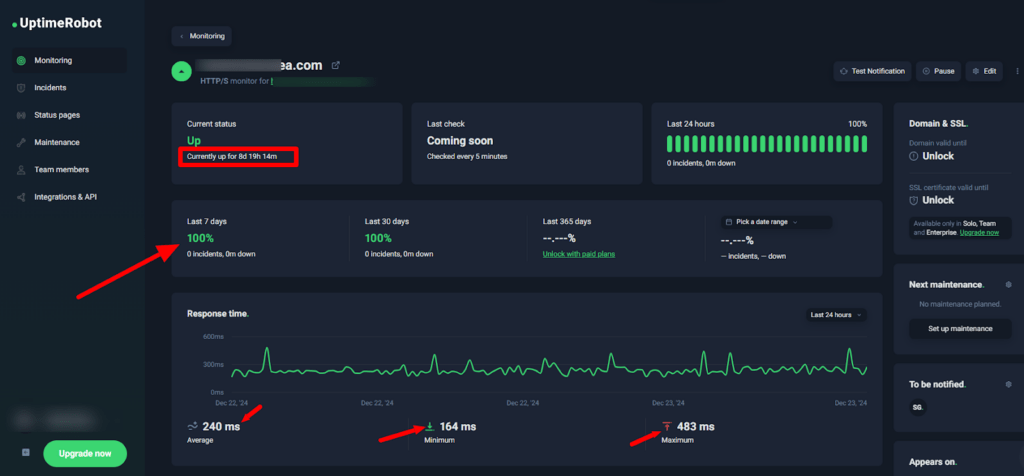1024x476 pixels.
Task: Click the Integrations & API icon
Action: click(21, 198)
